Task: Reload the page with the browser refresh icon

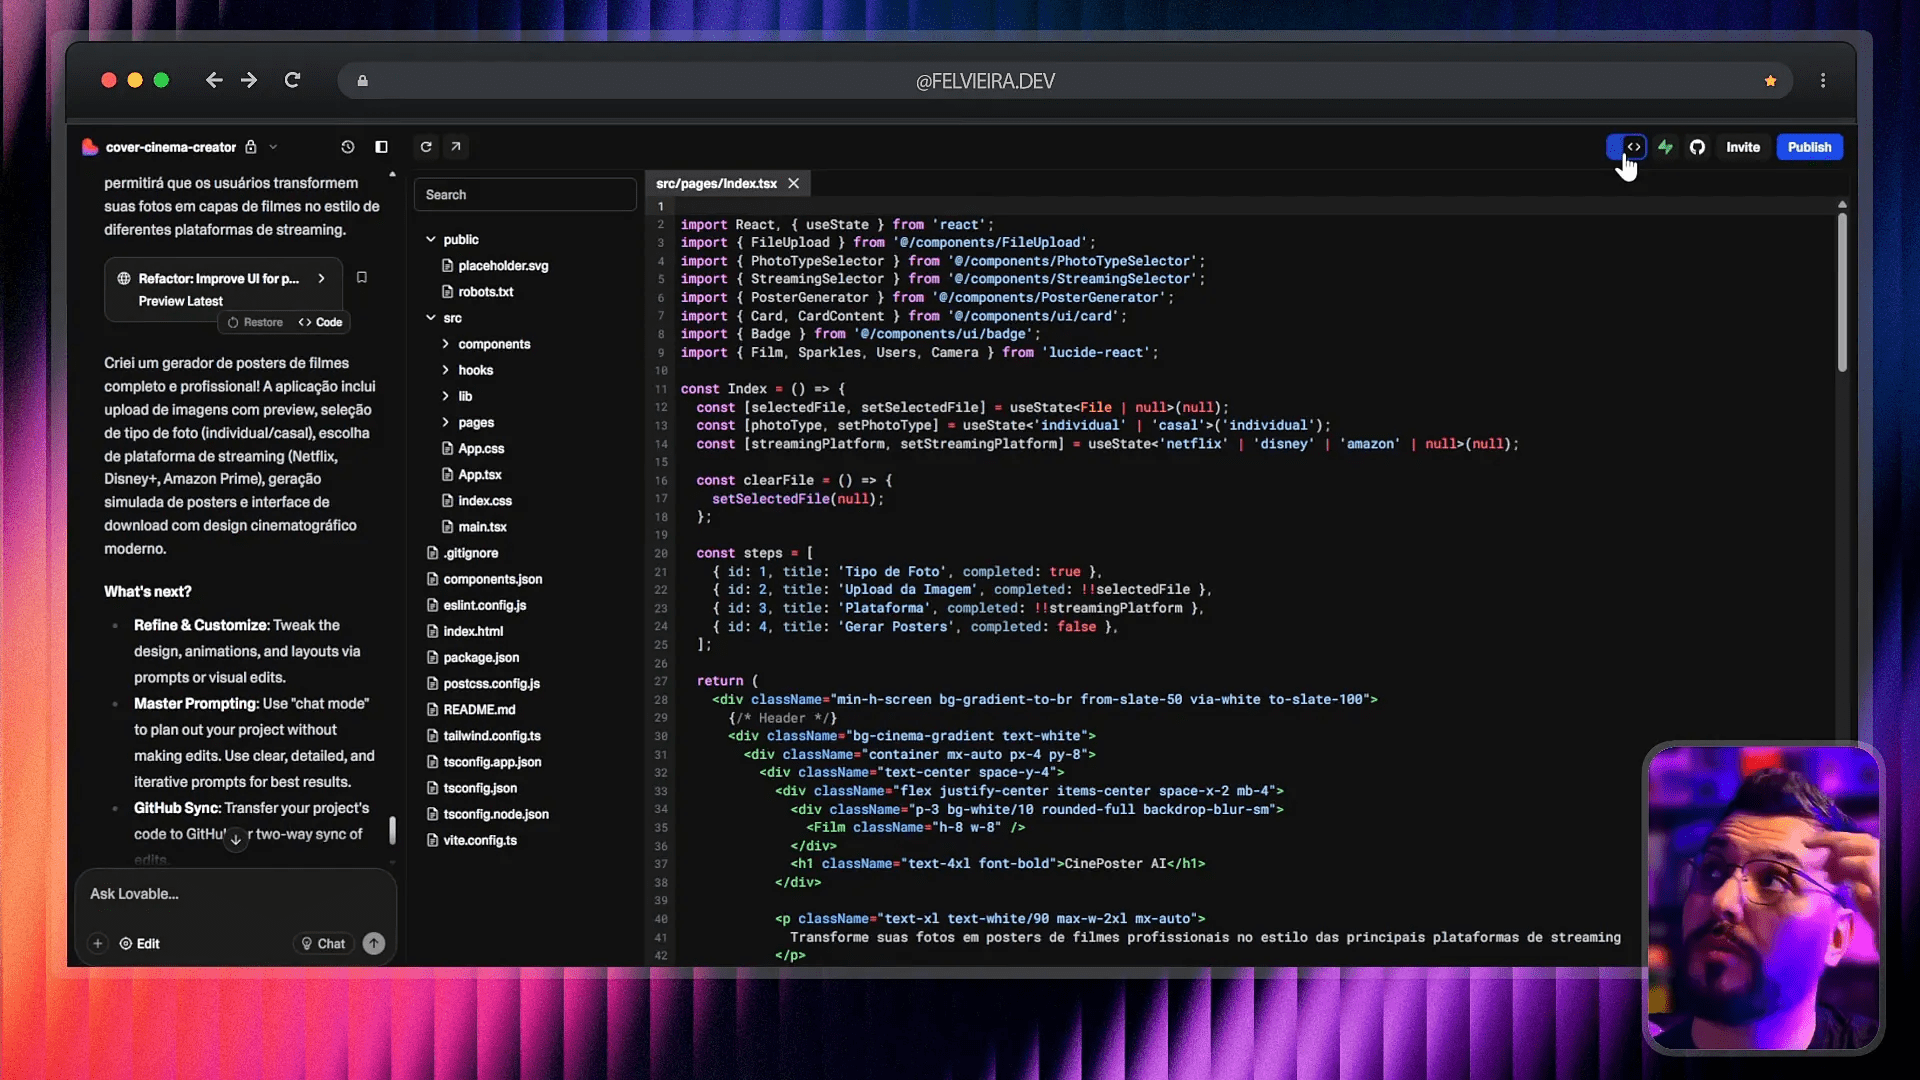Action: pos(292,80)
